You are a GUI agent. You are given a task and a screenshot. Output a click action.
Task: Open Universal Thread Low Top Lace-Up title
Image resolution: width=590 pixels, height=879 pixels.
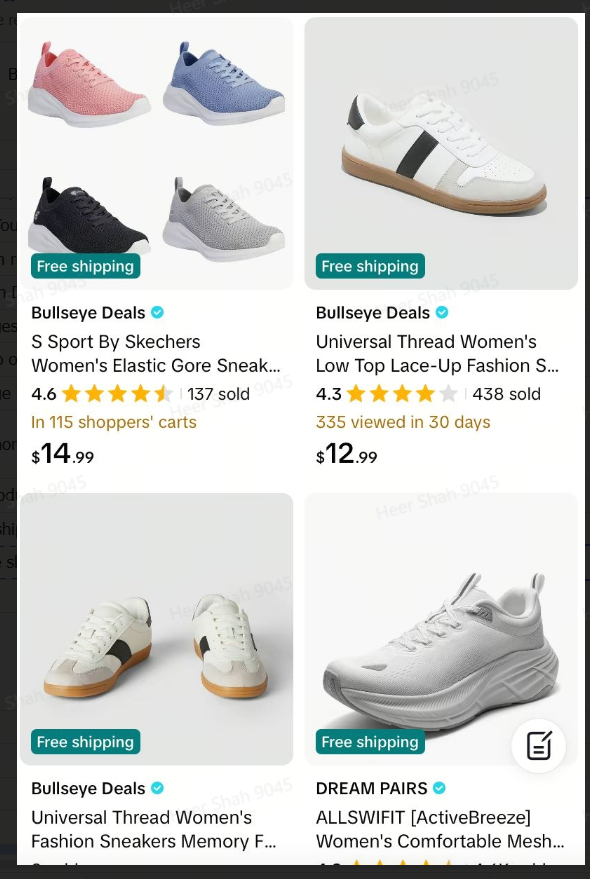pos(437,354)
